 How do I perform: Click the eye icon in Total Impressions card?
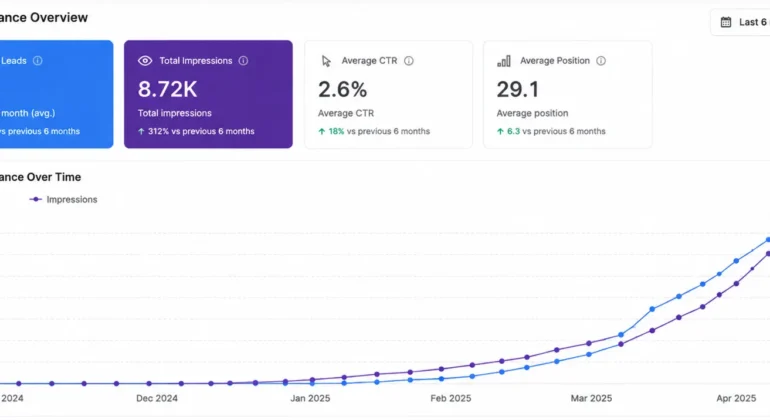coord(145,60)
